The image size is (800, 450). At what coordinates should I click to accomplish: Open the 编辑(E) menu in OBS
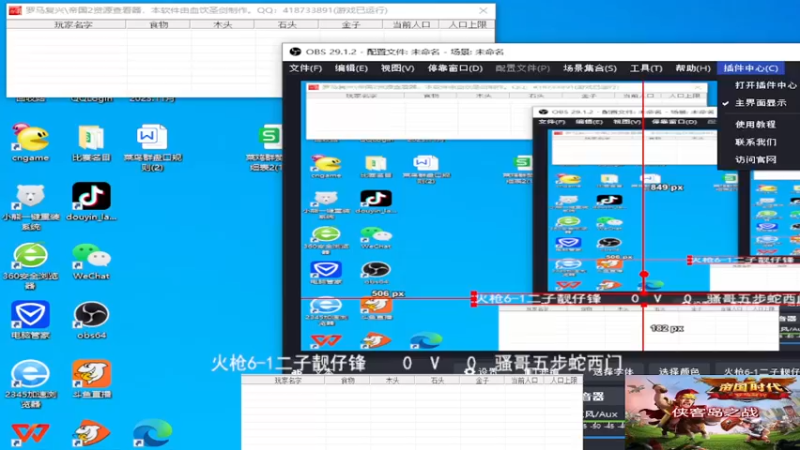(351, 68)
